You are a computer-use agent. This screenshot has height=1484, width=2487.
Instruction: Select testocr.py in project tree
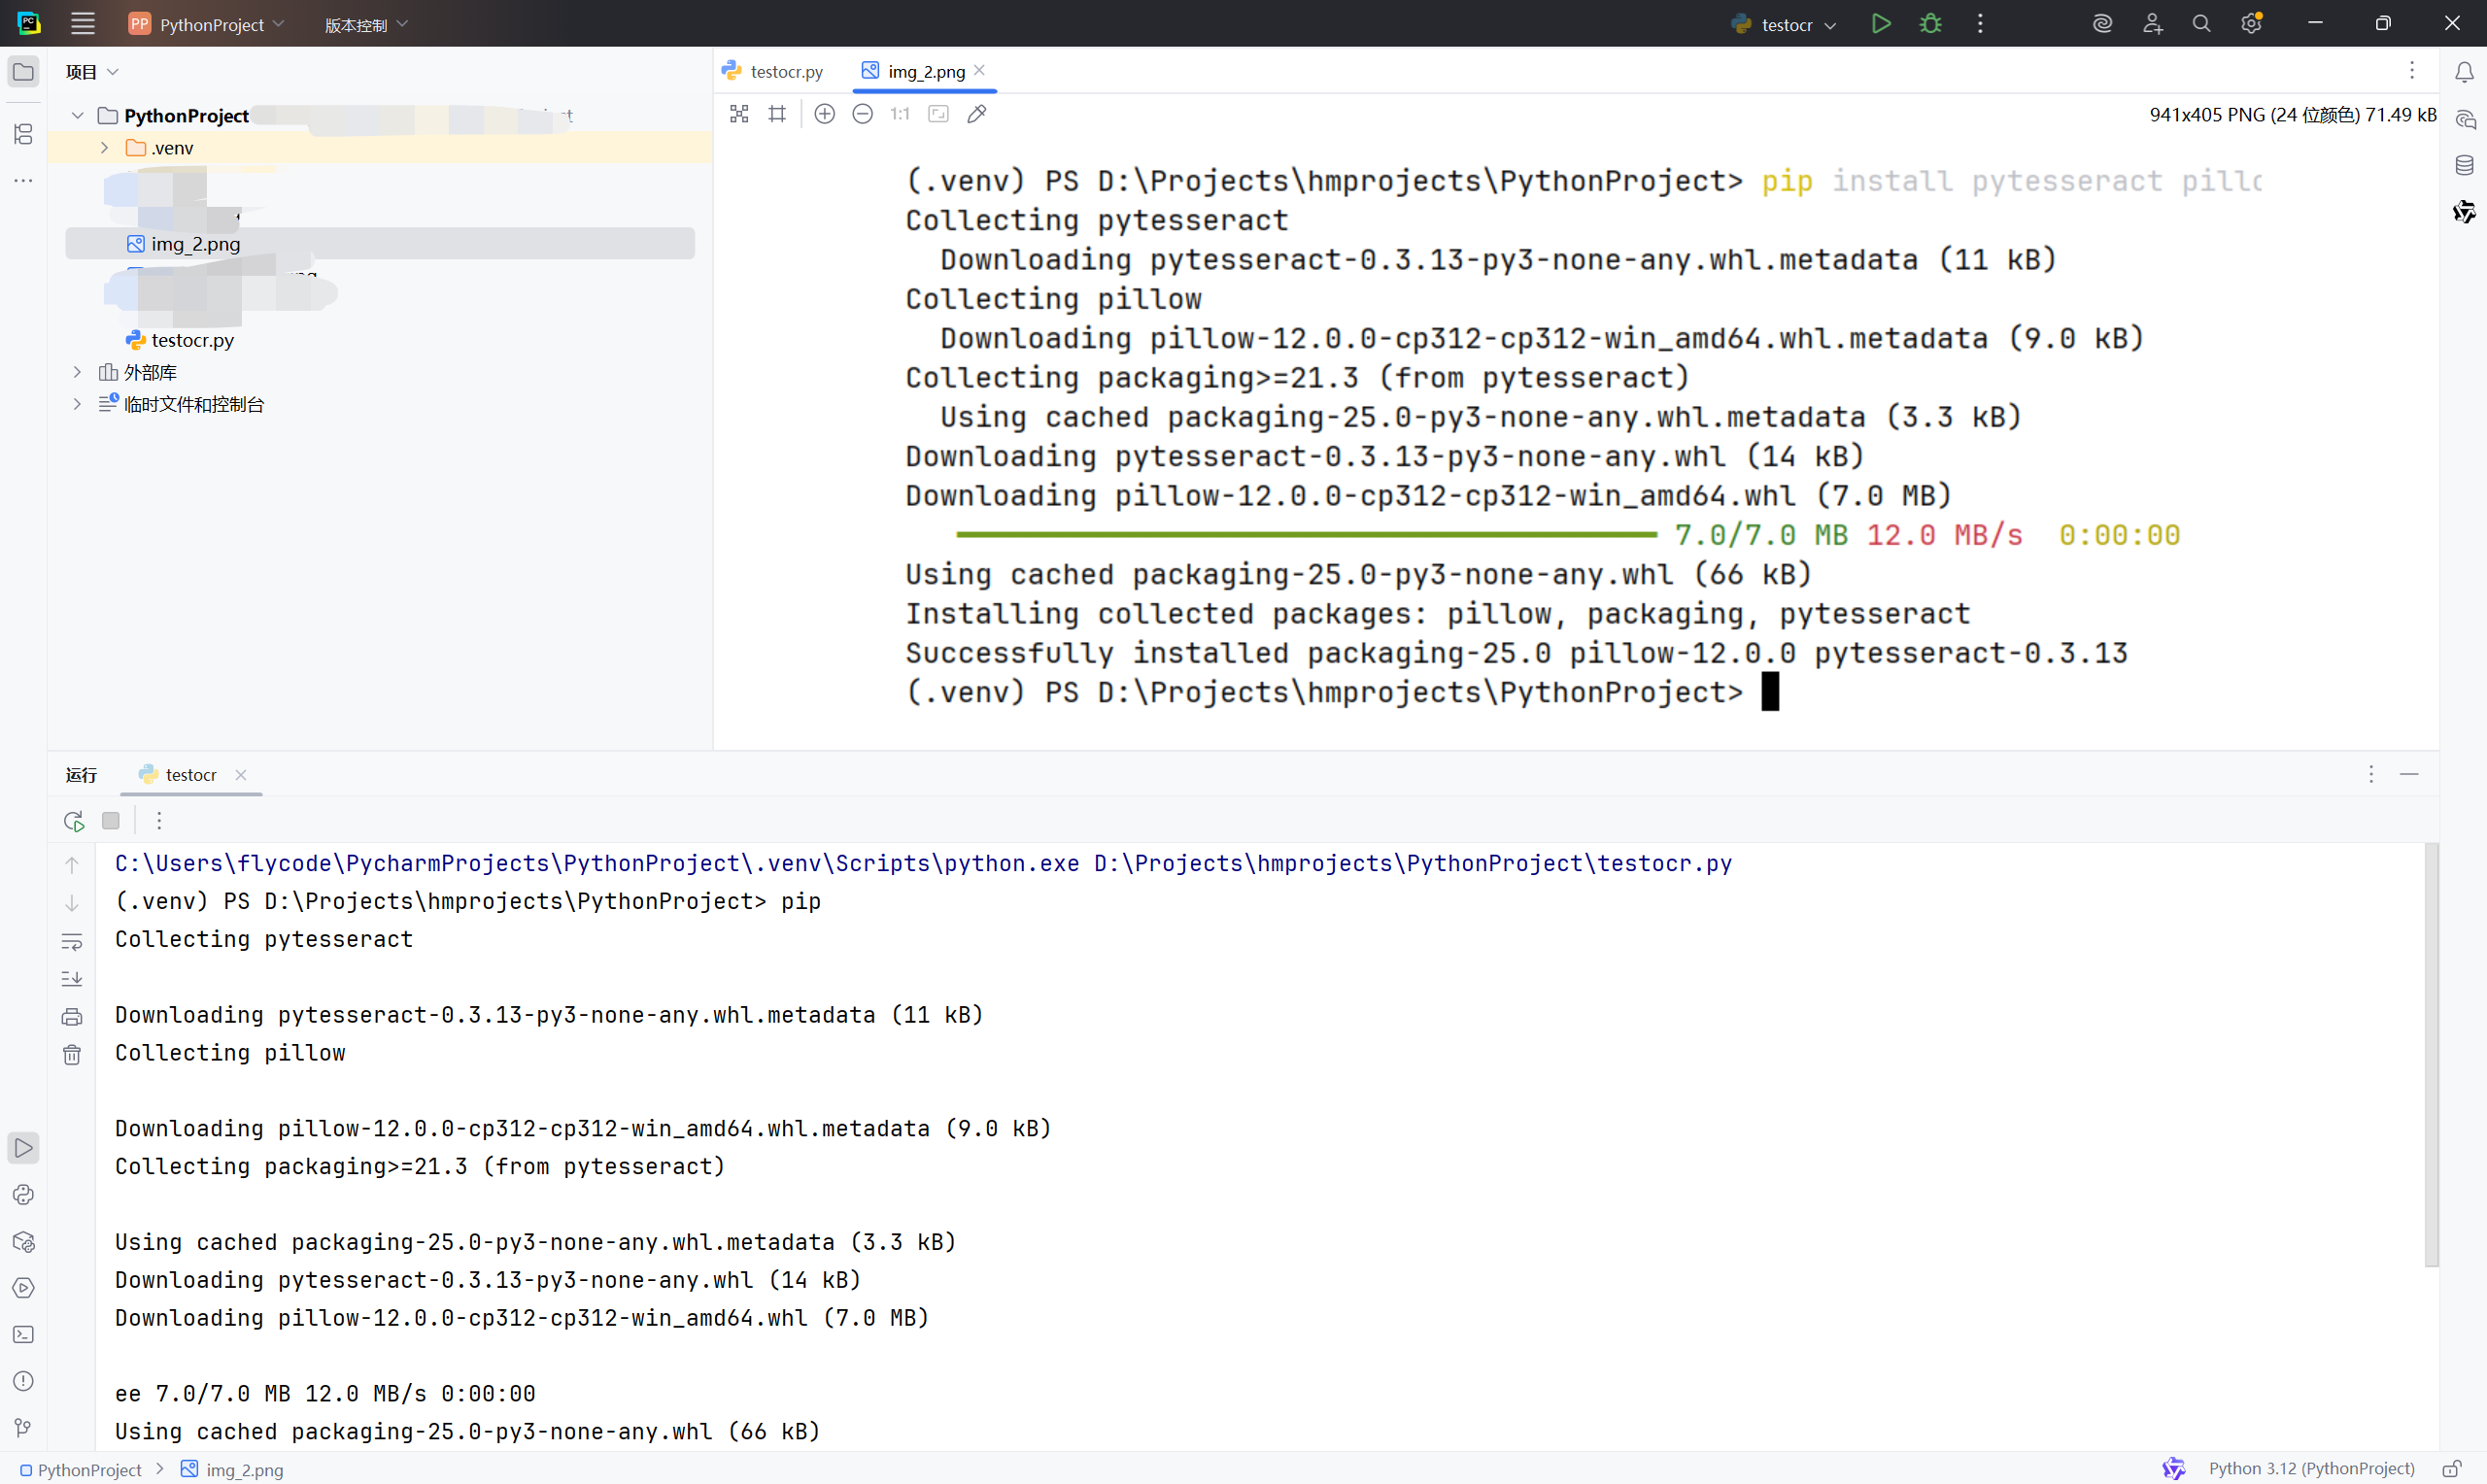click(x=192, y=340)
